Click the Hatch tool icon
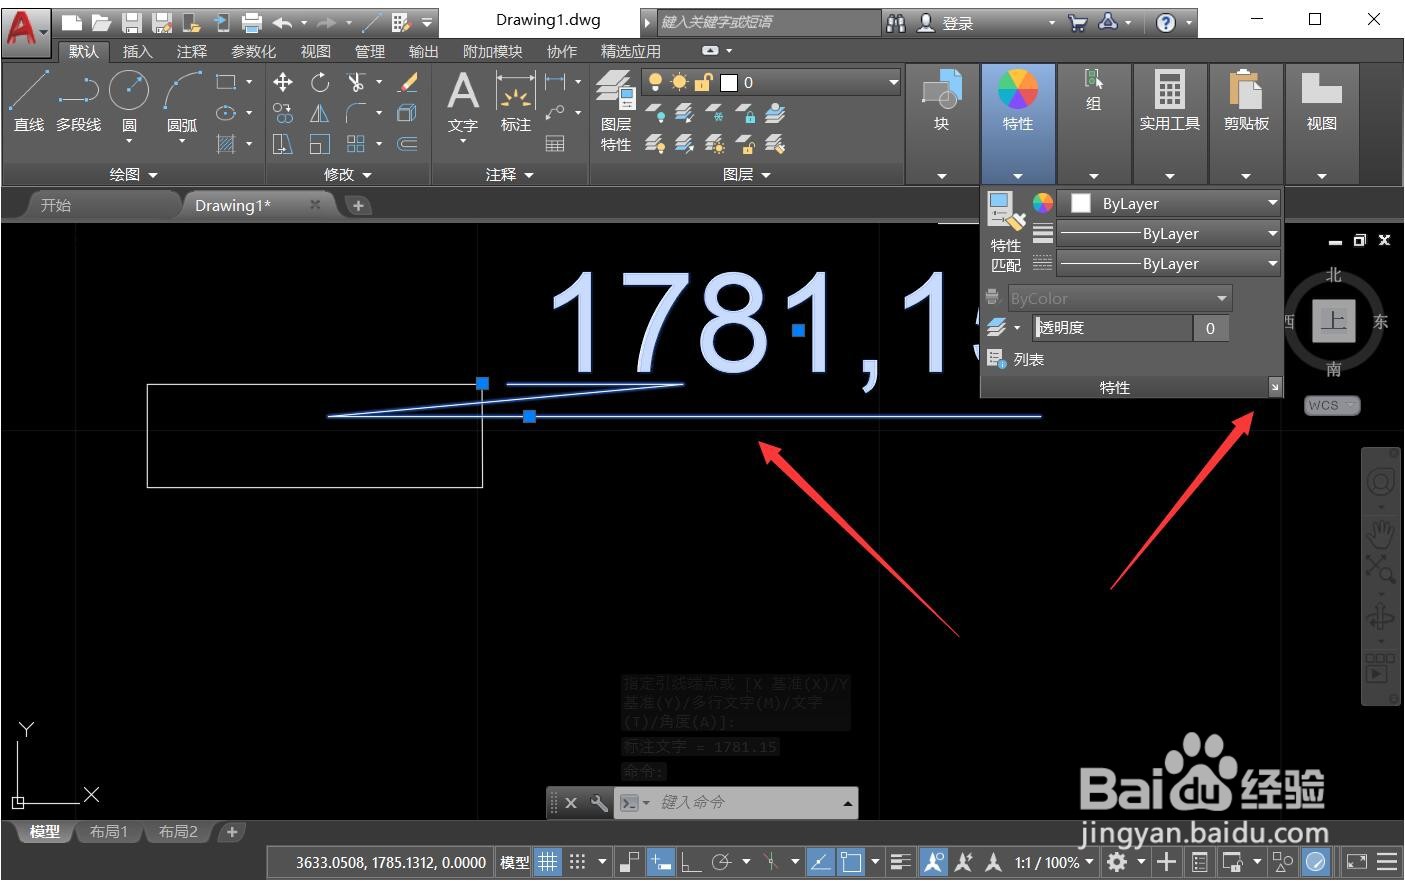1405x881 pixels. pos(227,144)
